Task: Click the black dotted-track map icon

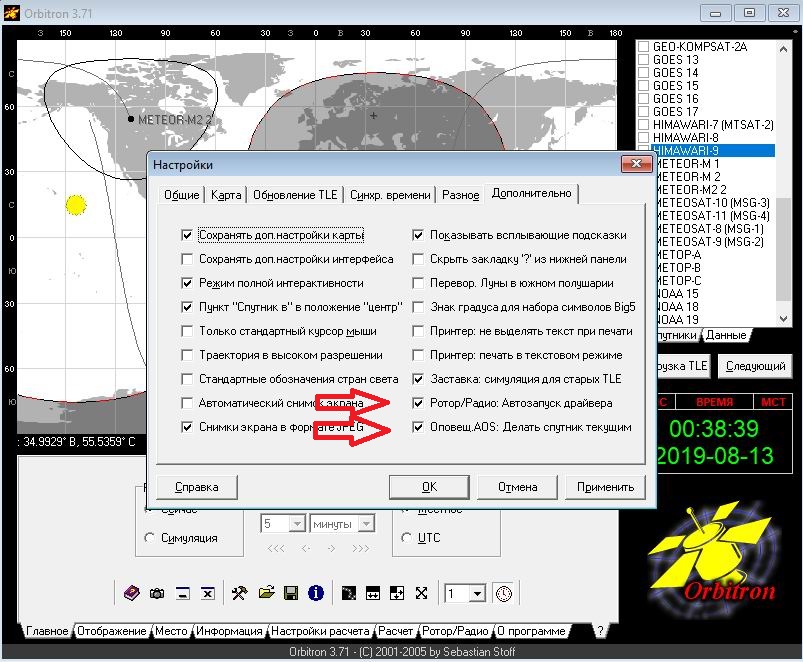Action: [348, 593]
